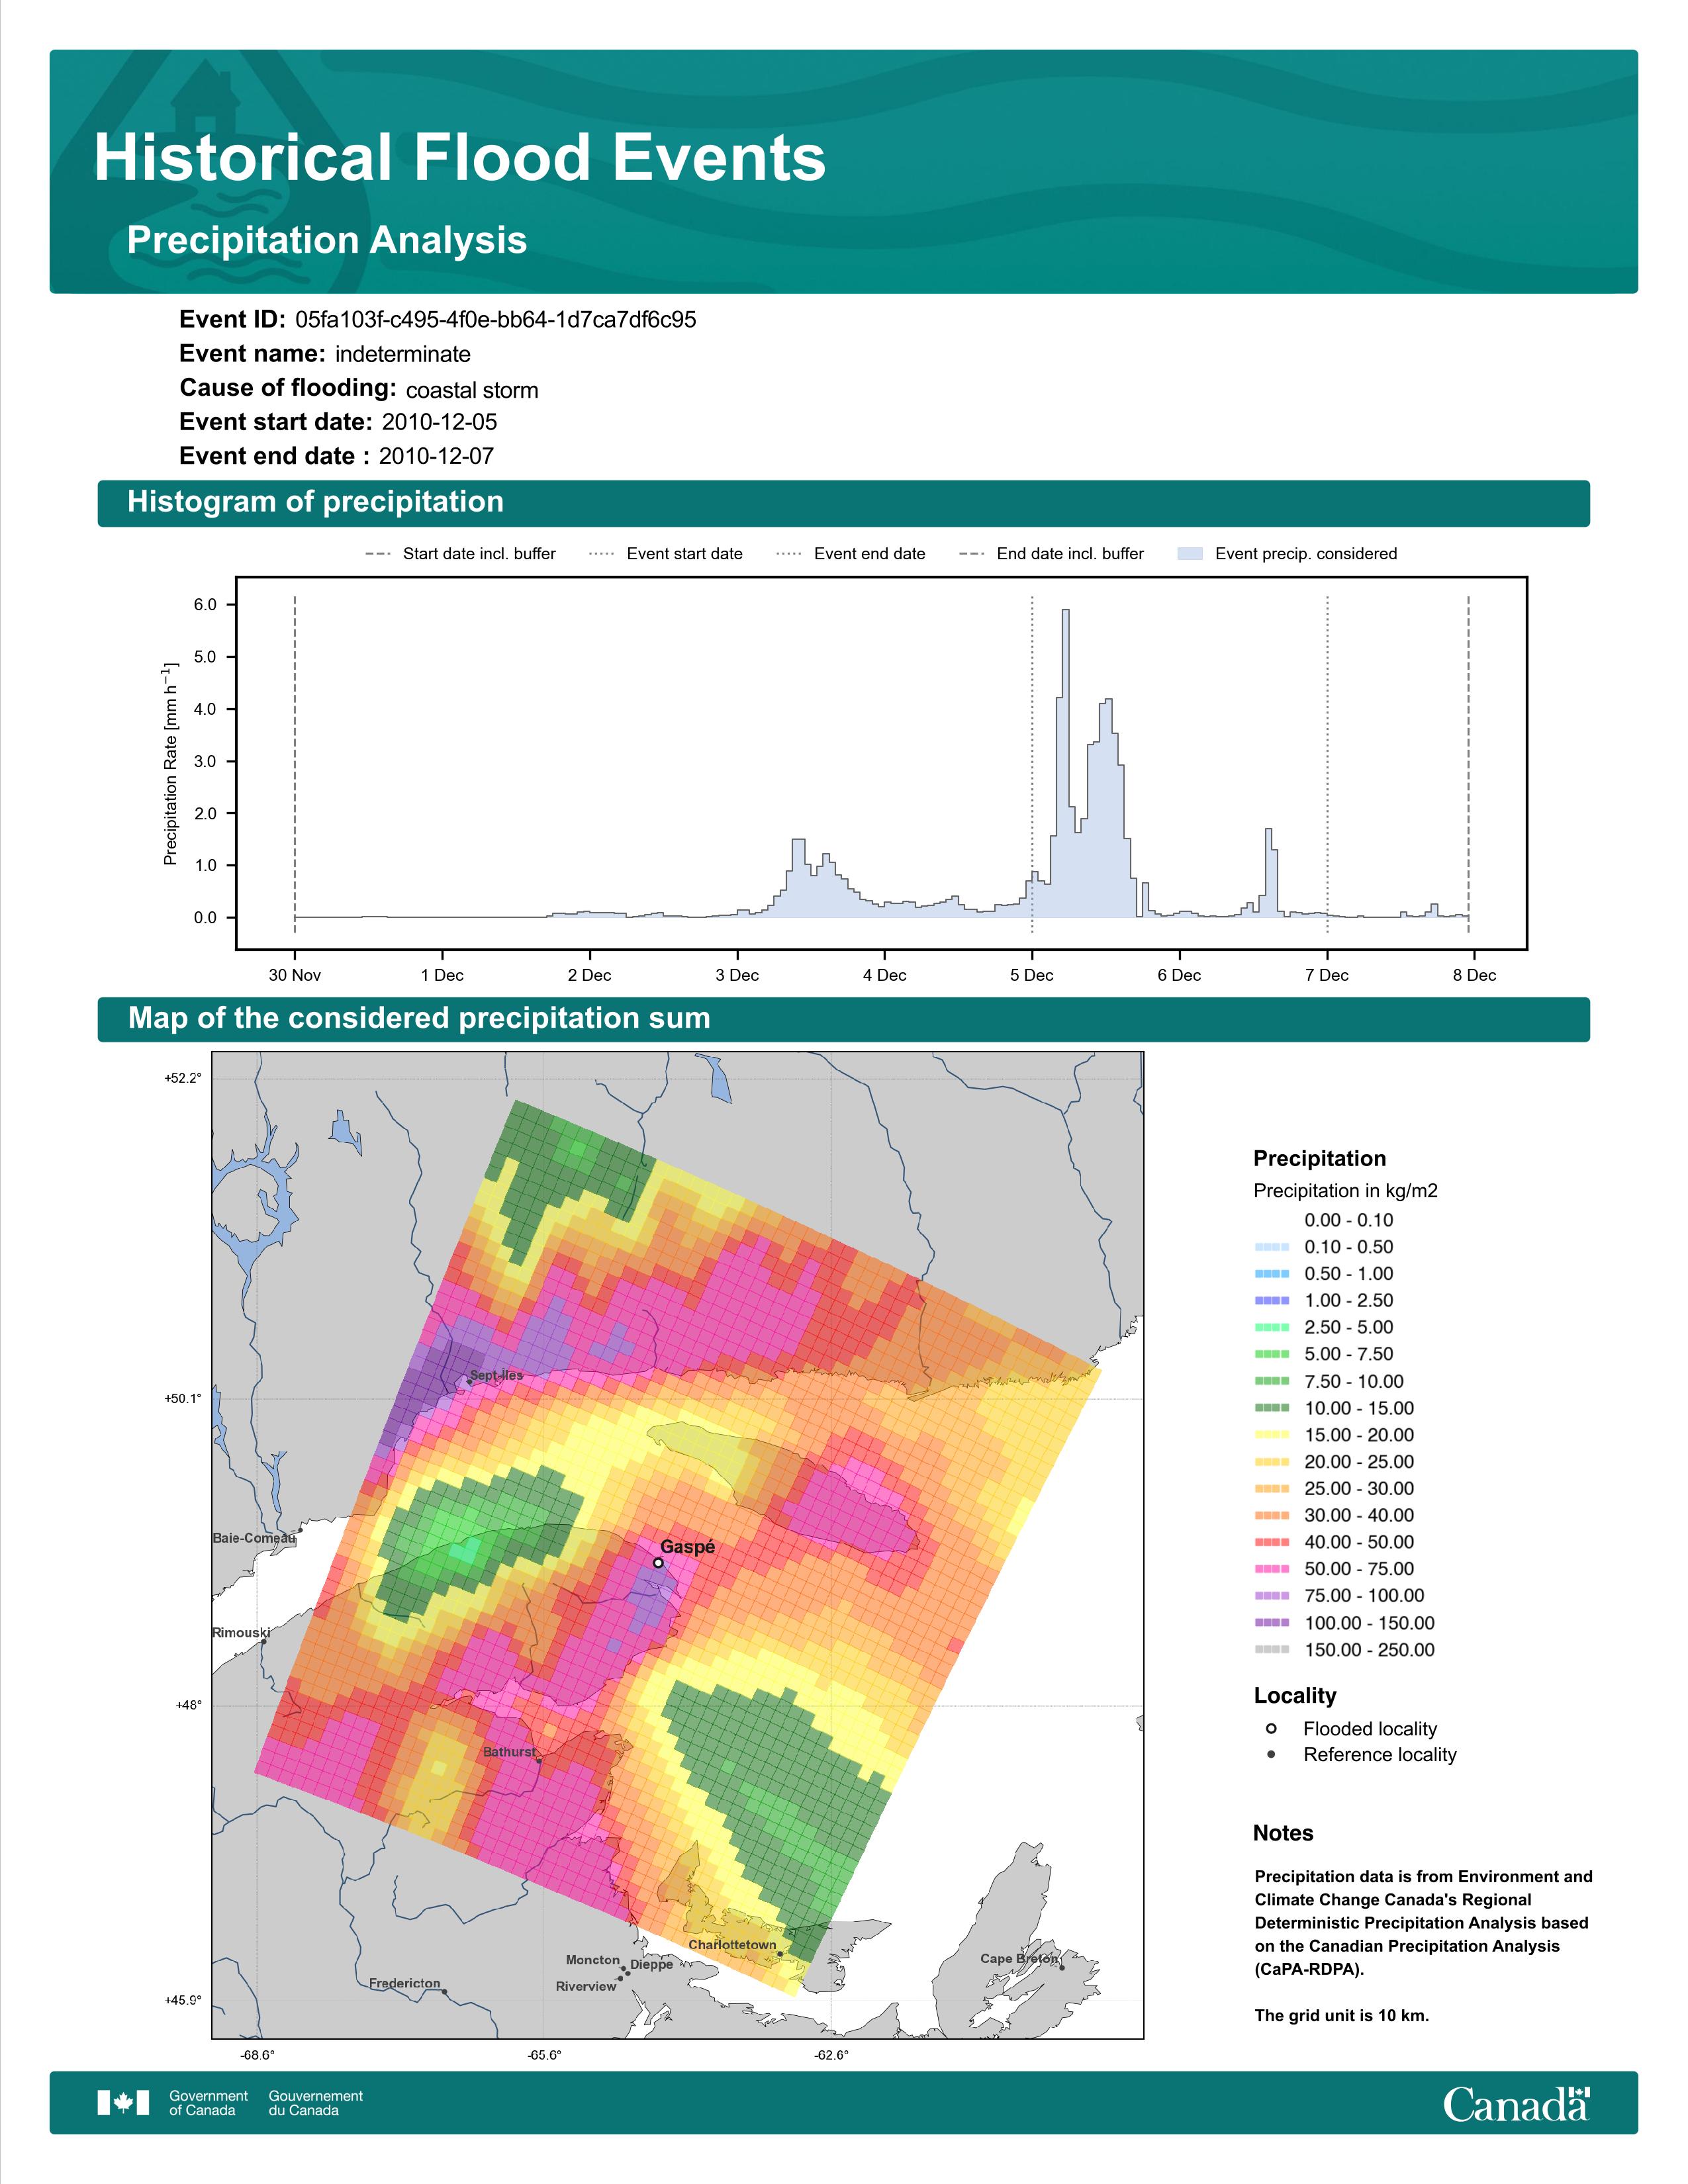This screenshot has width=1688, height=2184.
Task: Click the Rimouski map label
Action: 241,1633
